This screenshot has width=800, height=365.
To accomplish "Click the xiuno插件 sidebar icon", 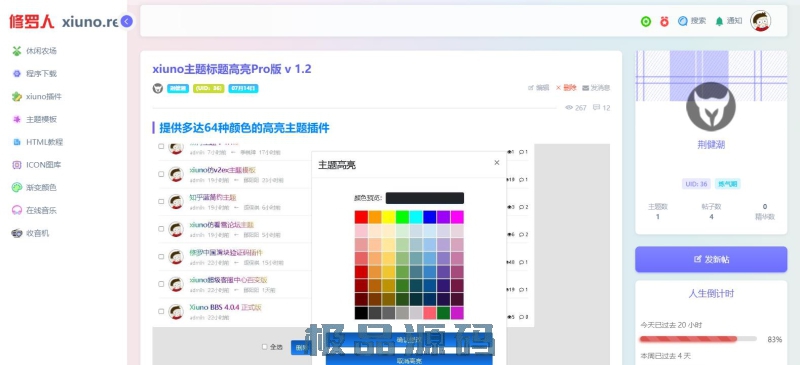I will click(17, 96).
